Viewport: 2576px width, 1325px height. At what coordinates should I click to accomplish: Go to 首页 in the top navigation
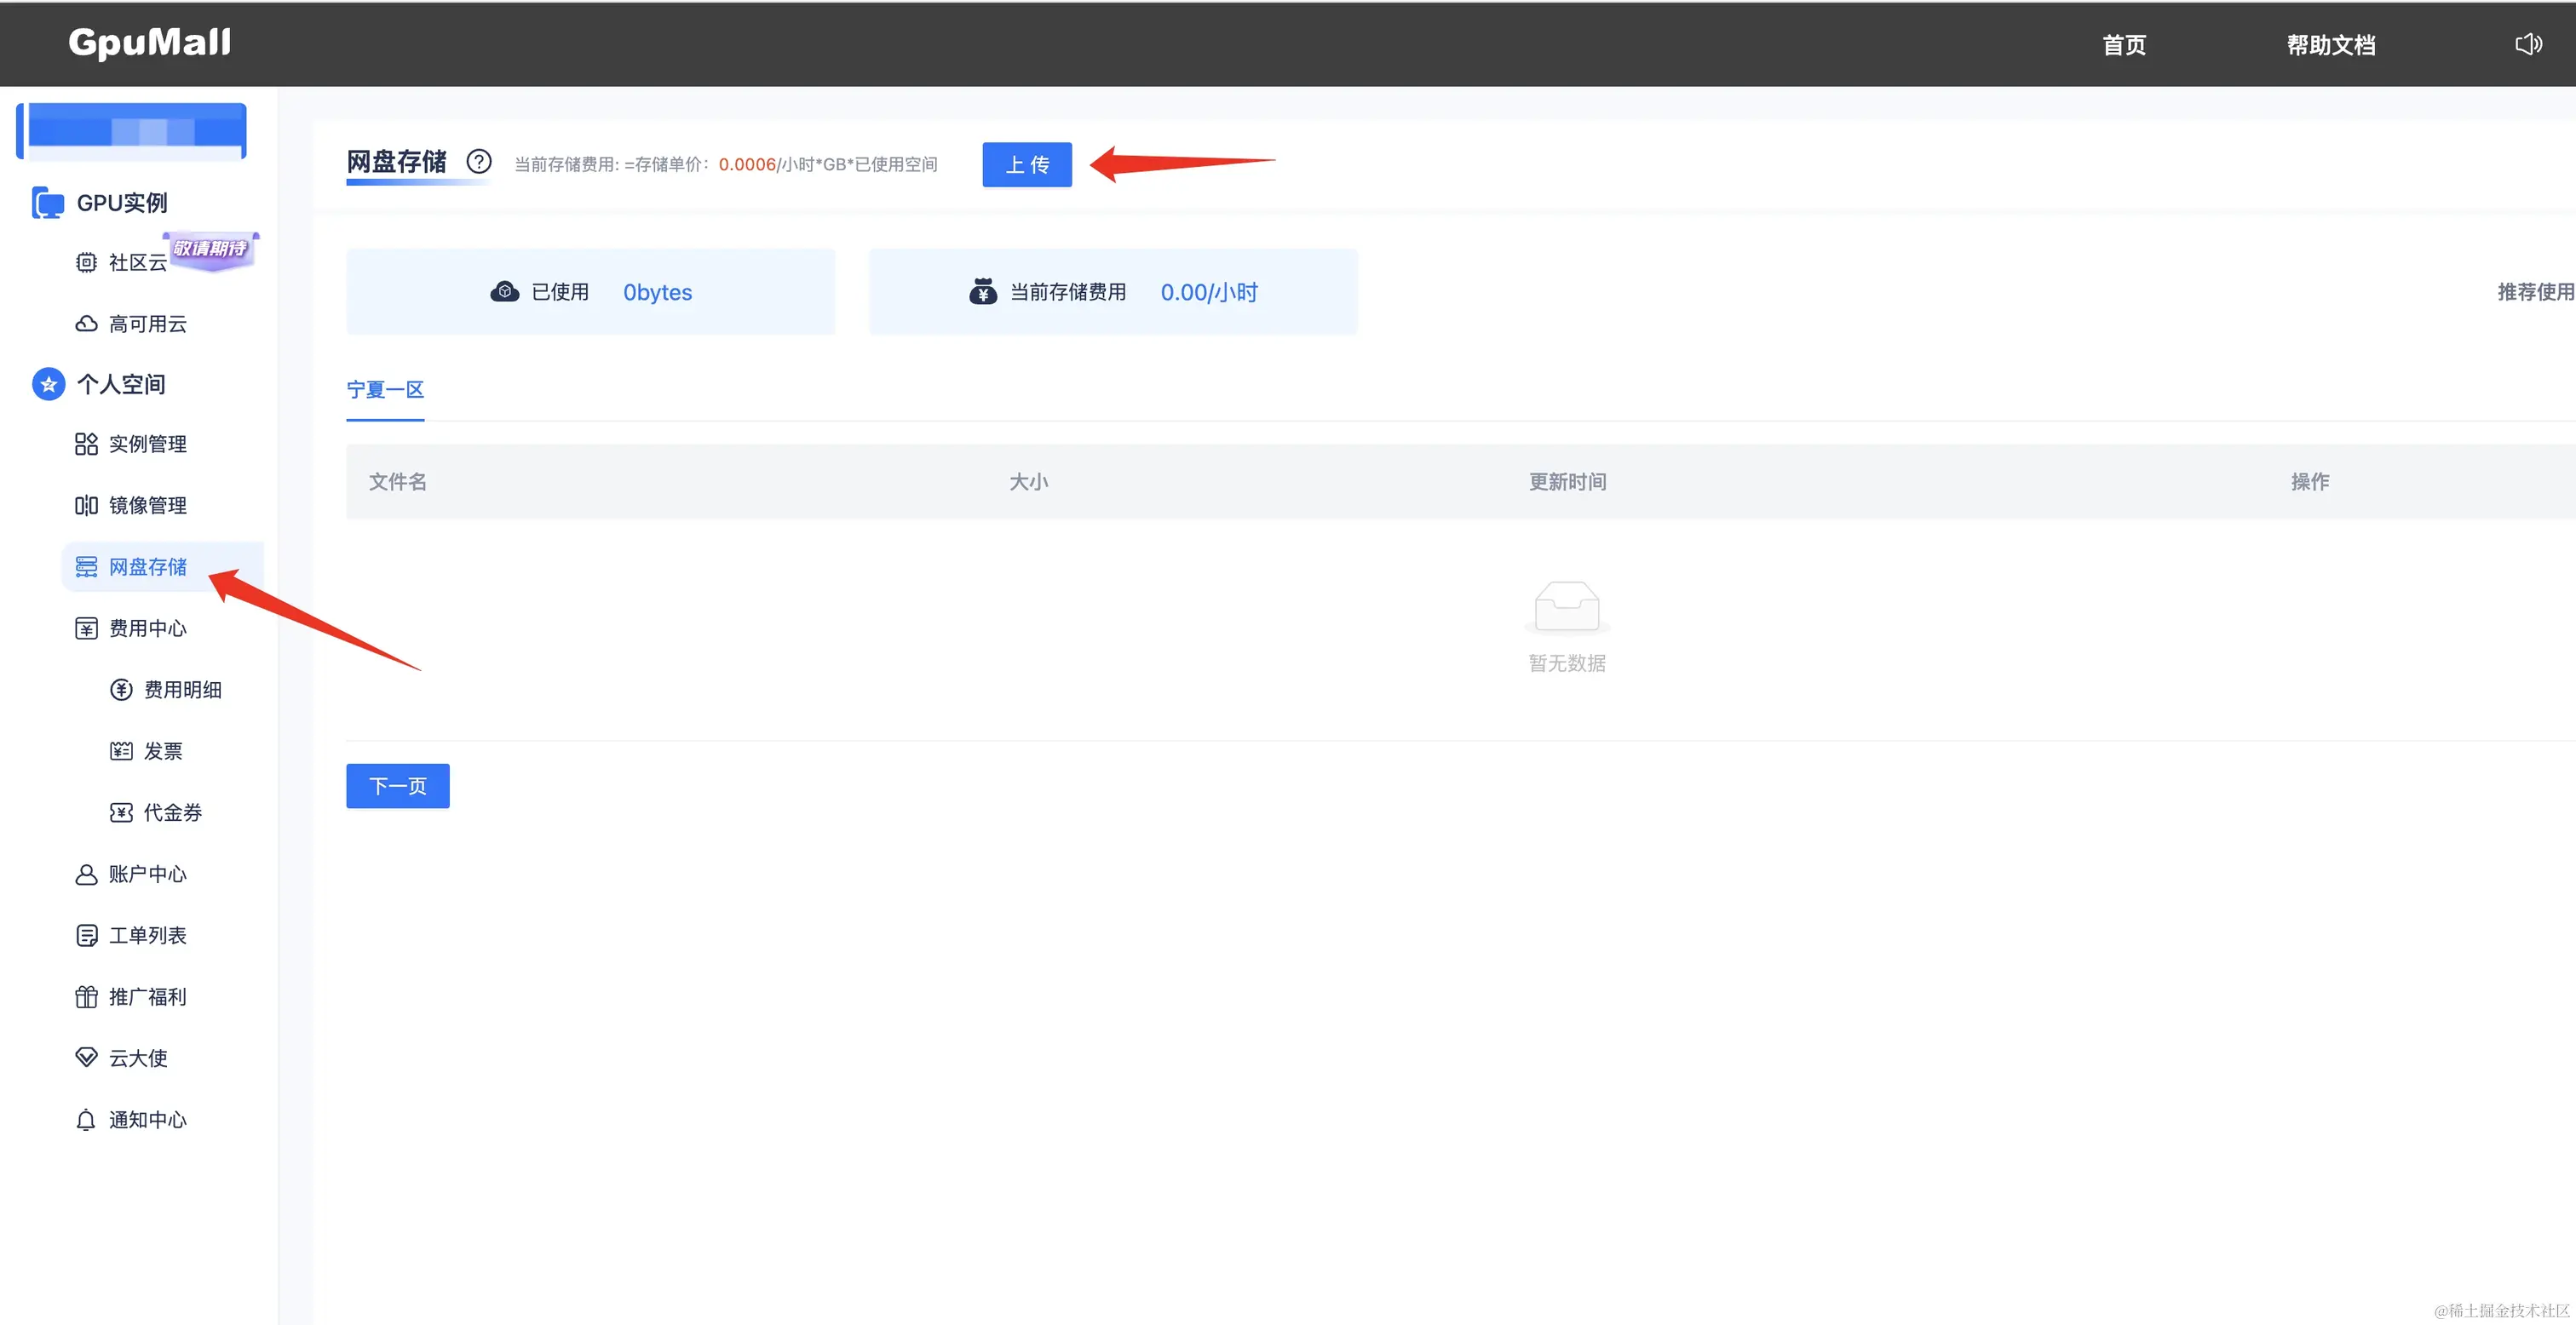pos(2123,45)
